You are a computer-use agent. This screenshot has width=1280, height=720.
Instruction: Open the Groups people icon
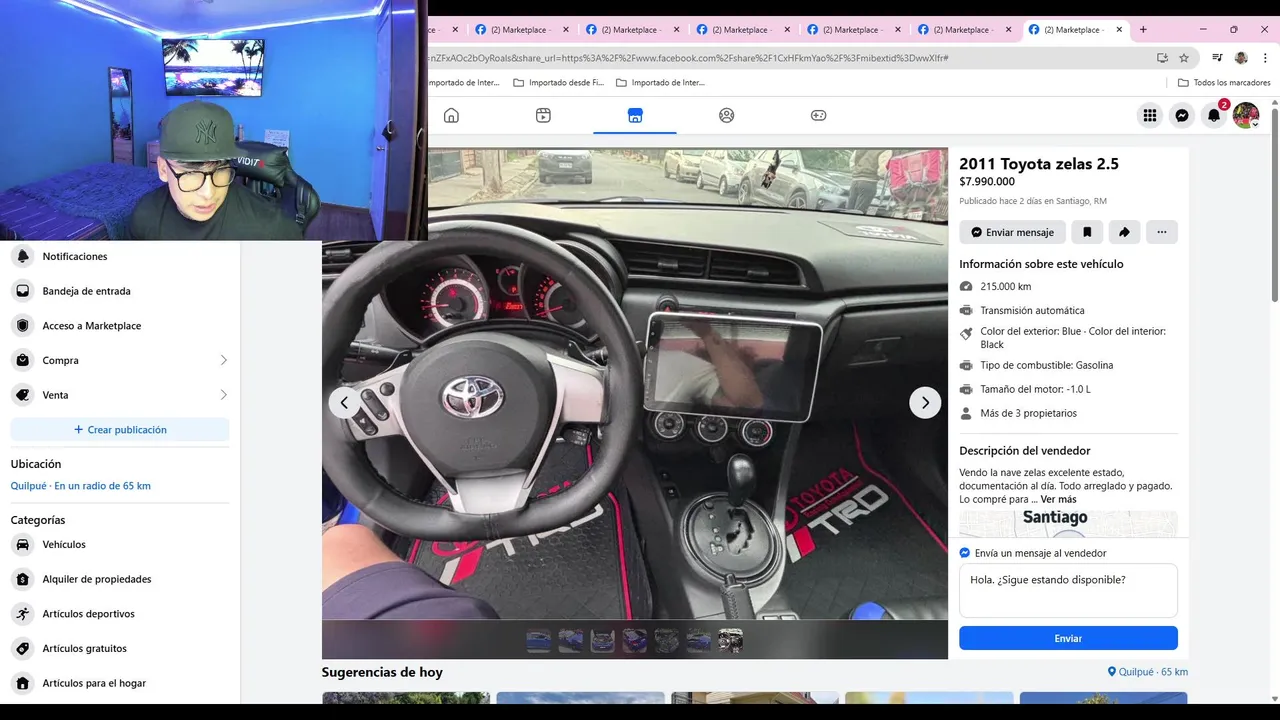click(727, 115)
